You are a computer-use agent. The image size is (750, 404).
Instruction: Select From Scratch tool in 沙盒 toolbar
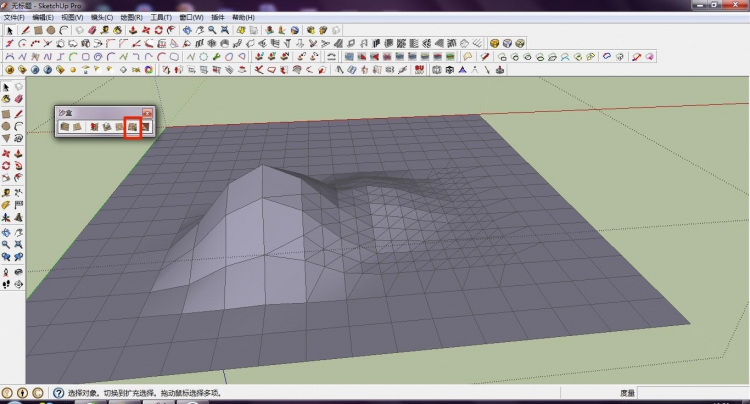(77, 127)
